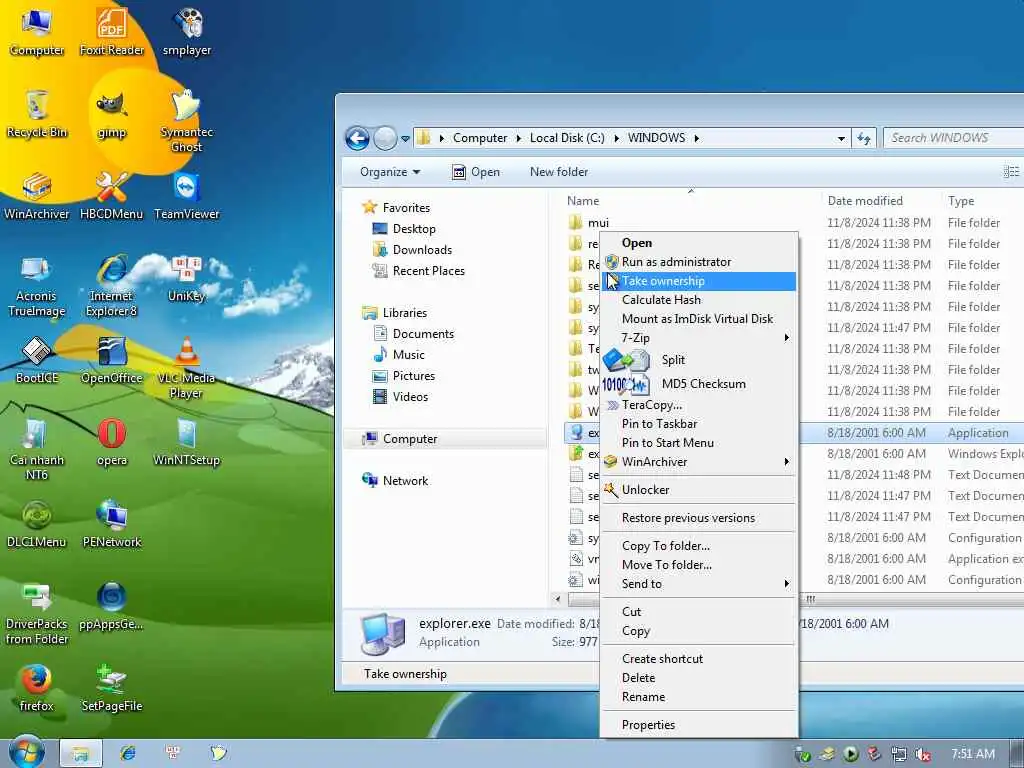Click Internet Explorer taskbar icon
The width and height of the screenshot is (1024, 768).
(x=127, y=753)
